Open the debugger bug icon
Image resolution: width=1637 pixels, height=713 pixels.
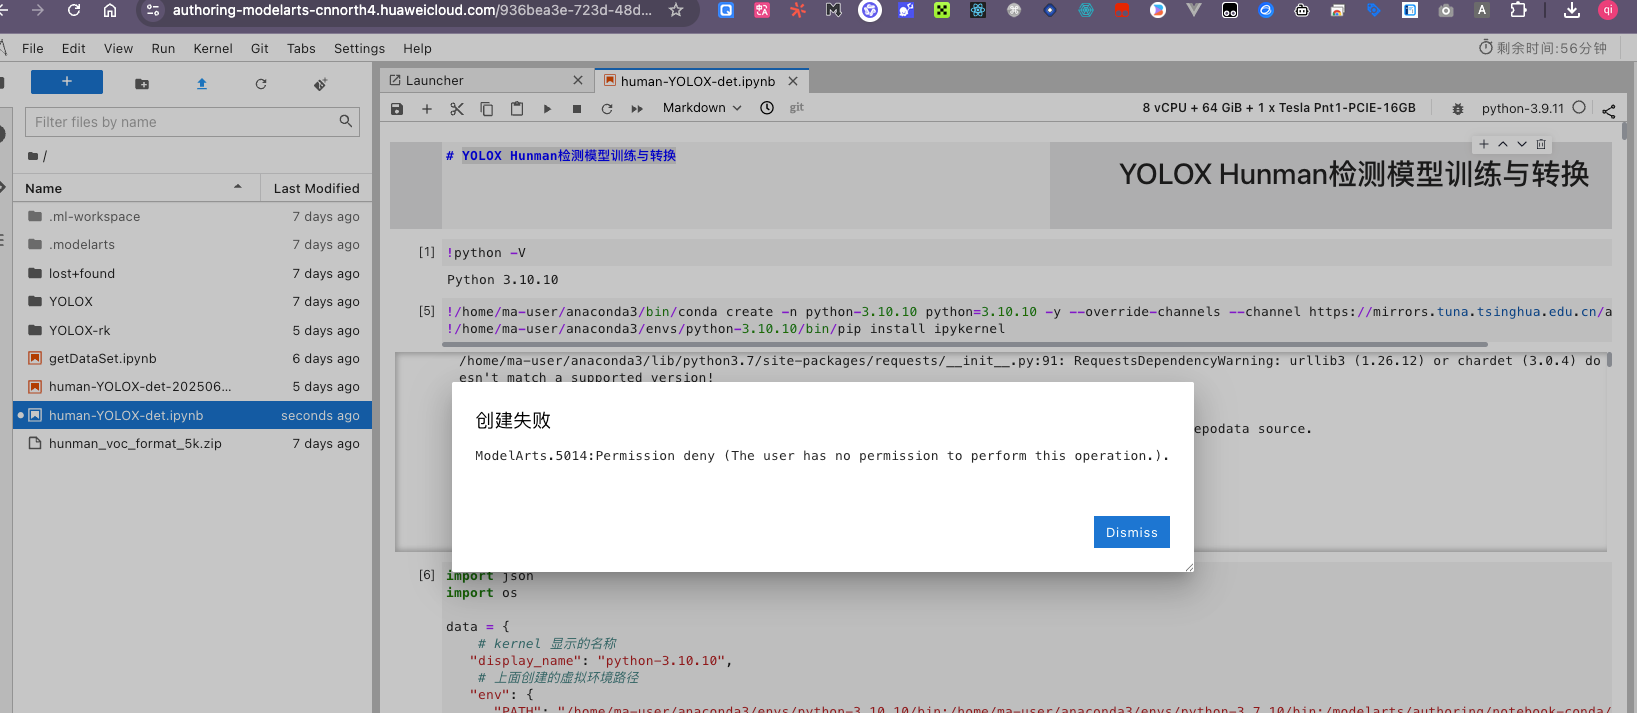[1458, 109]
